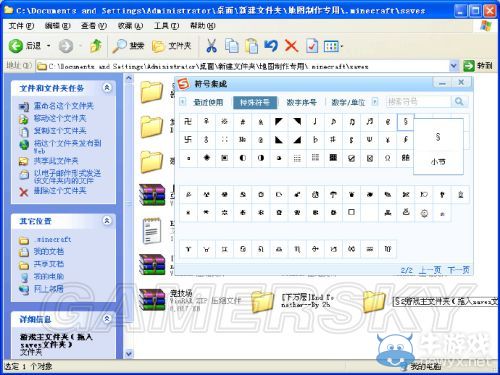Screen dimensions: 500x375
Task: Insert the right-half-black circle ◑ symbol
Action: click(x=261, y=158)
